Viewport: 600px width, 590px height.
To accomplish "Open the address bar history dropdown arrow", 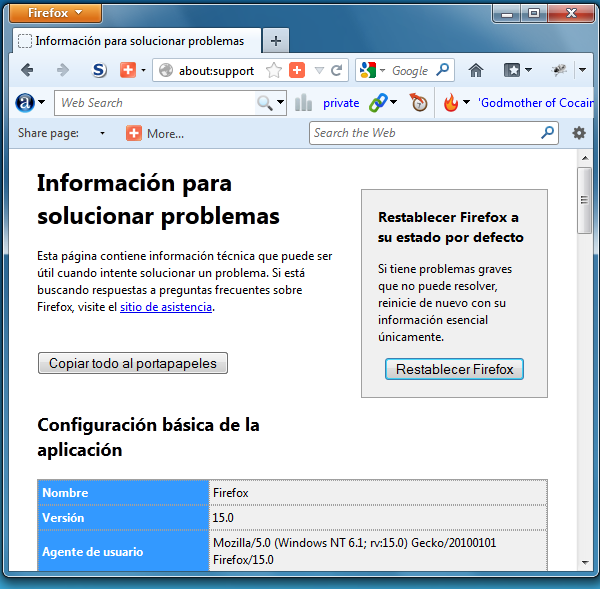I will [x=319, y=70].
